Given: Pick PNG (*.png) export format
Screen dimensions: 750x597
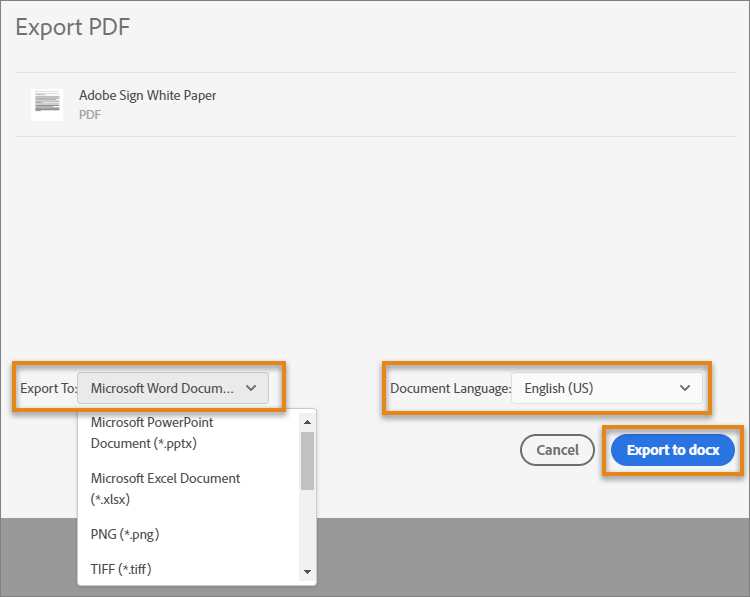Looking at the screenshot, I should (125, 534).
